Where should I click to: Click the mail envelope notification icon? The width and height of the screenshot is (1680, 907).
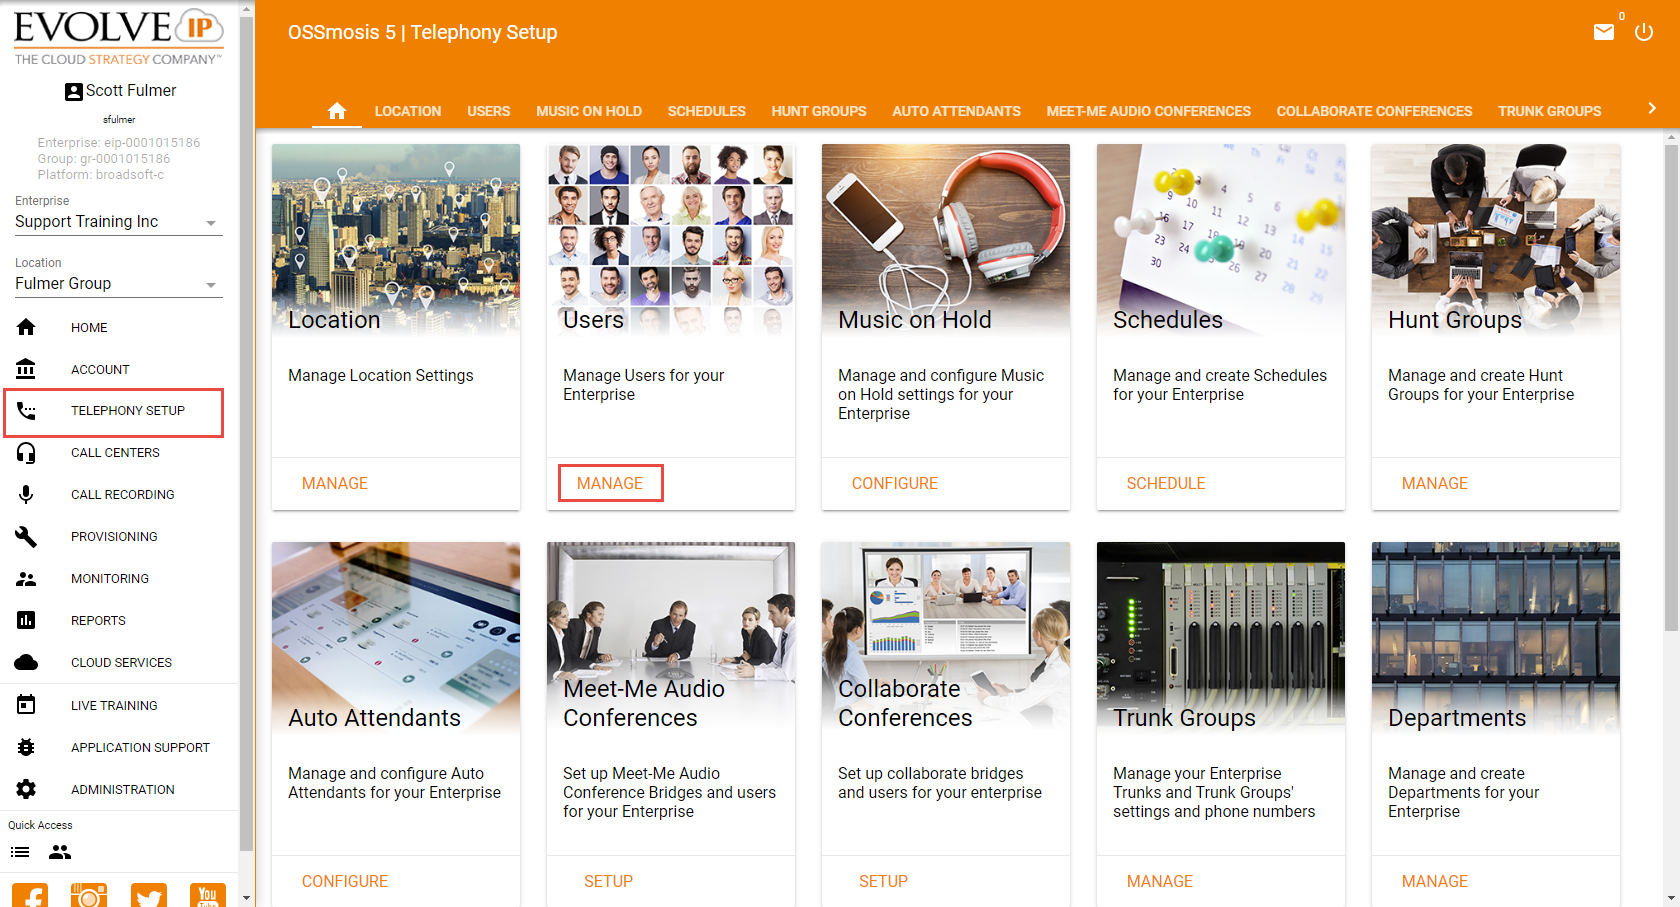(x=1603, y=32)
